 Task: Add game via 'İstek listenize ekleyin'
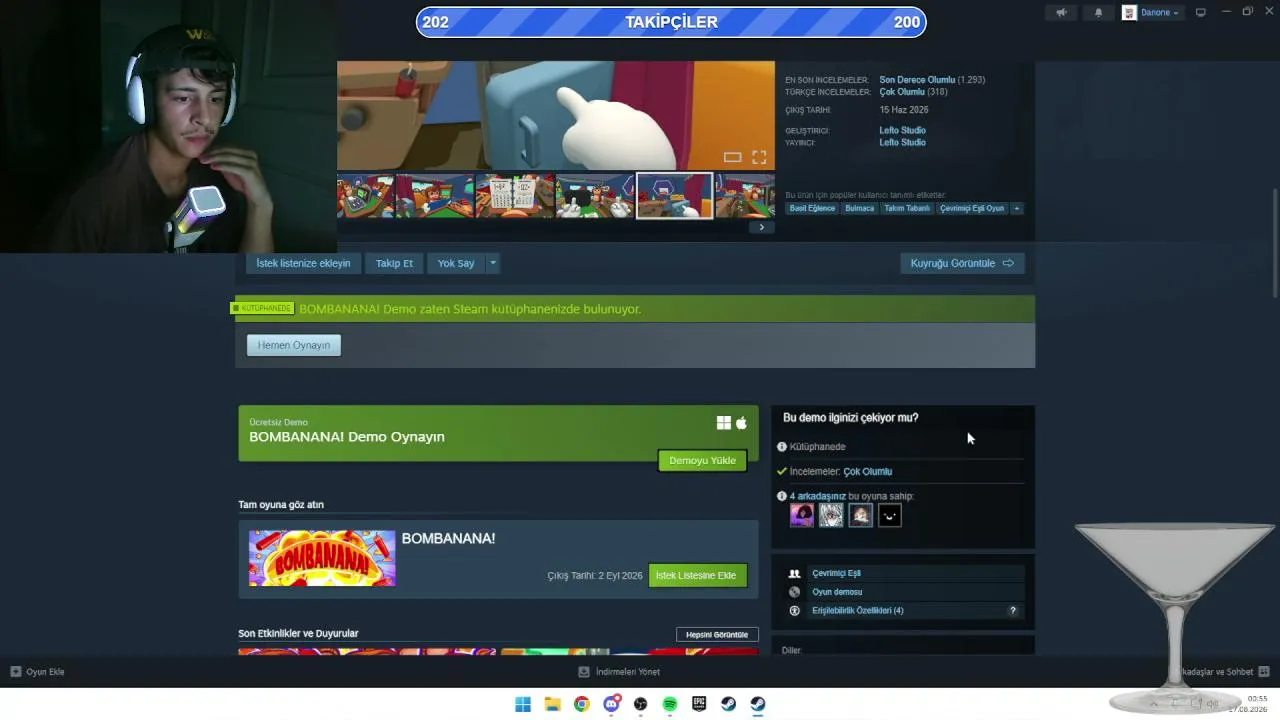[x=303, y=263]
